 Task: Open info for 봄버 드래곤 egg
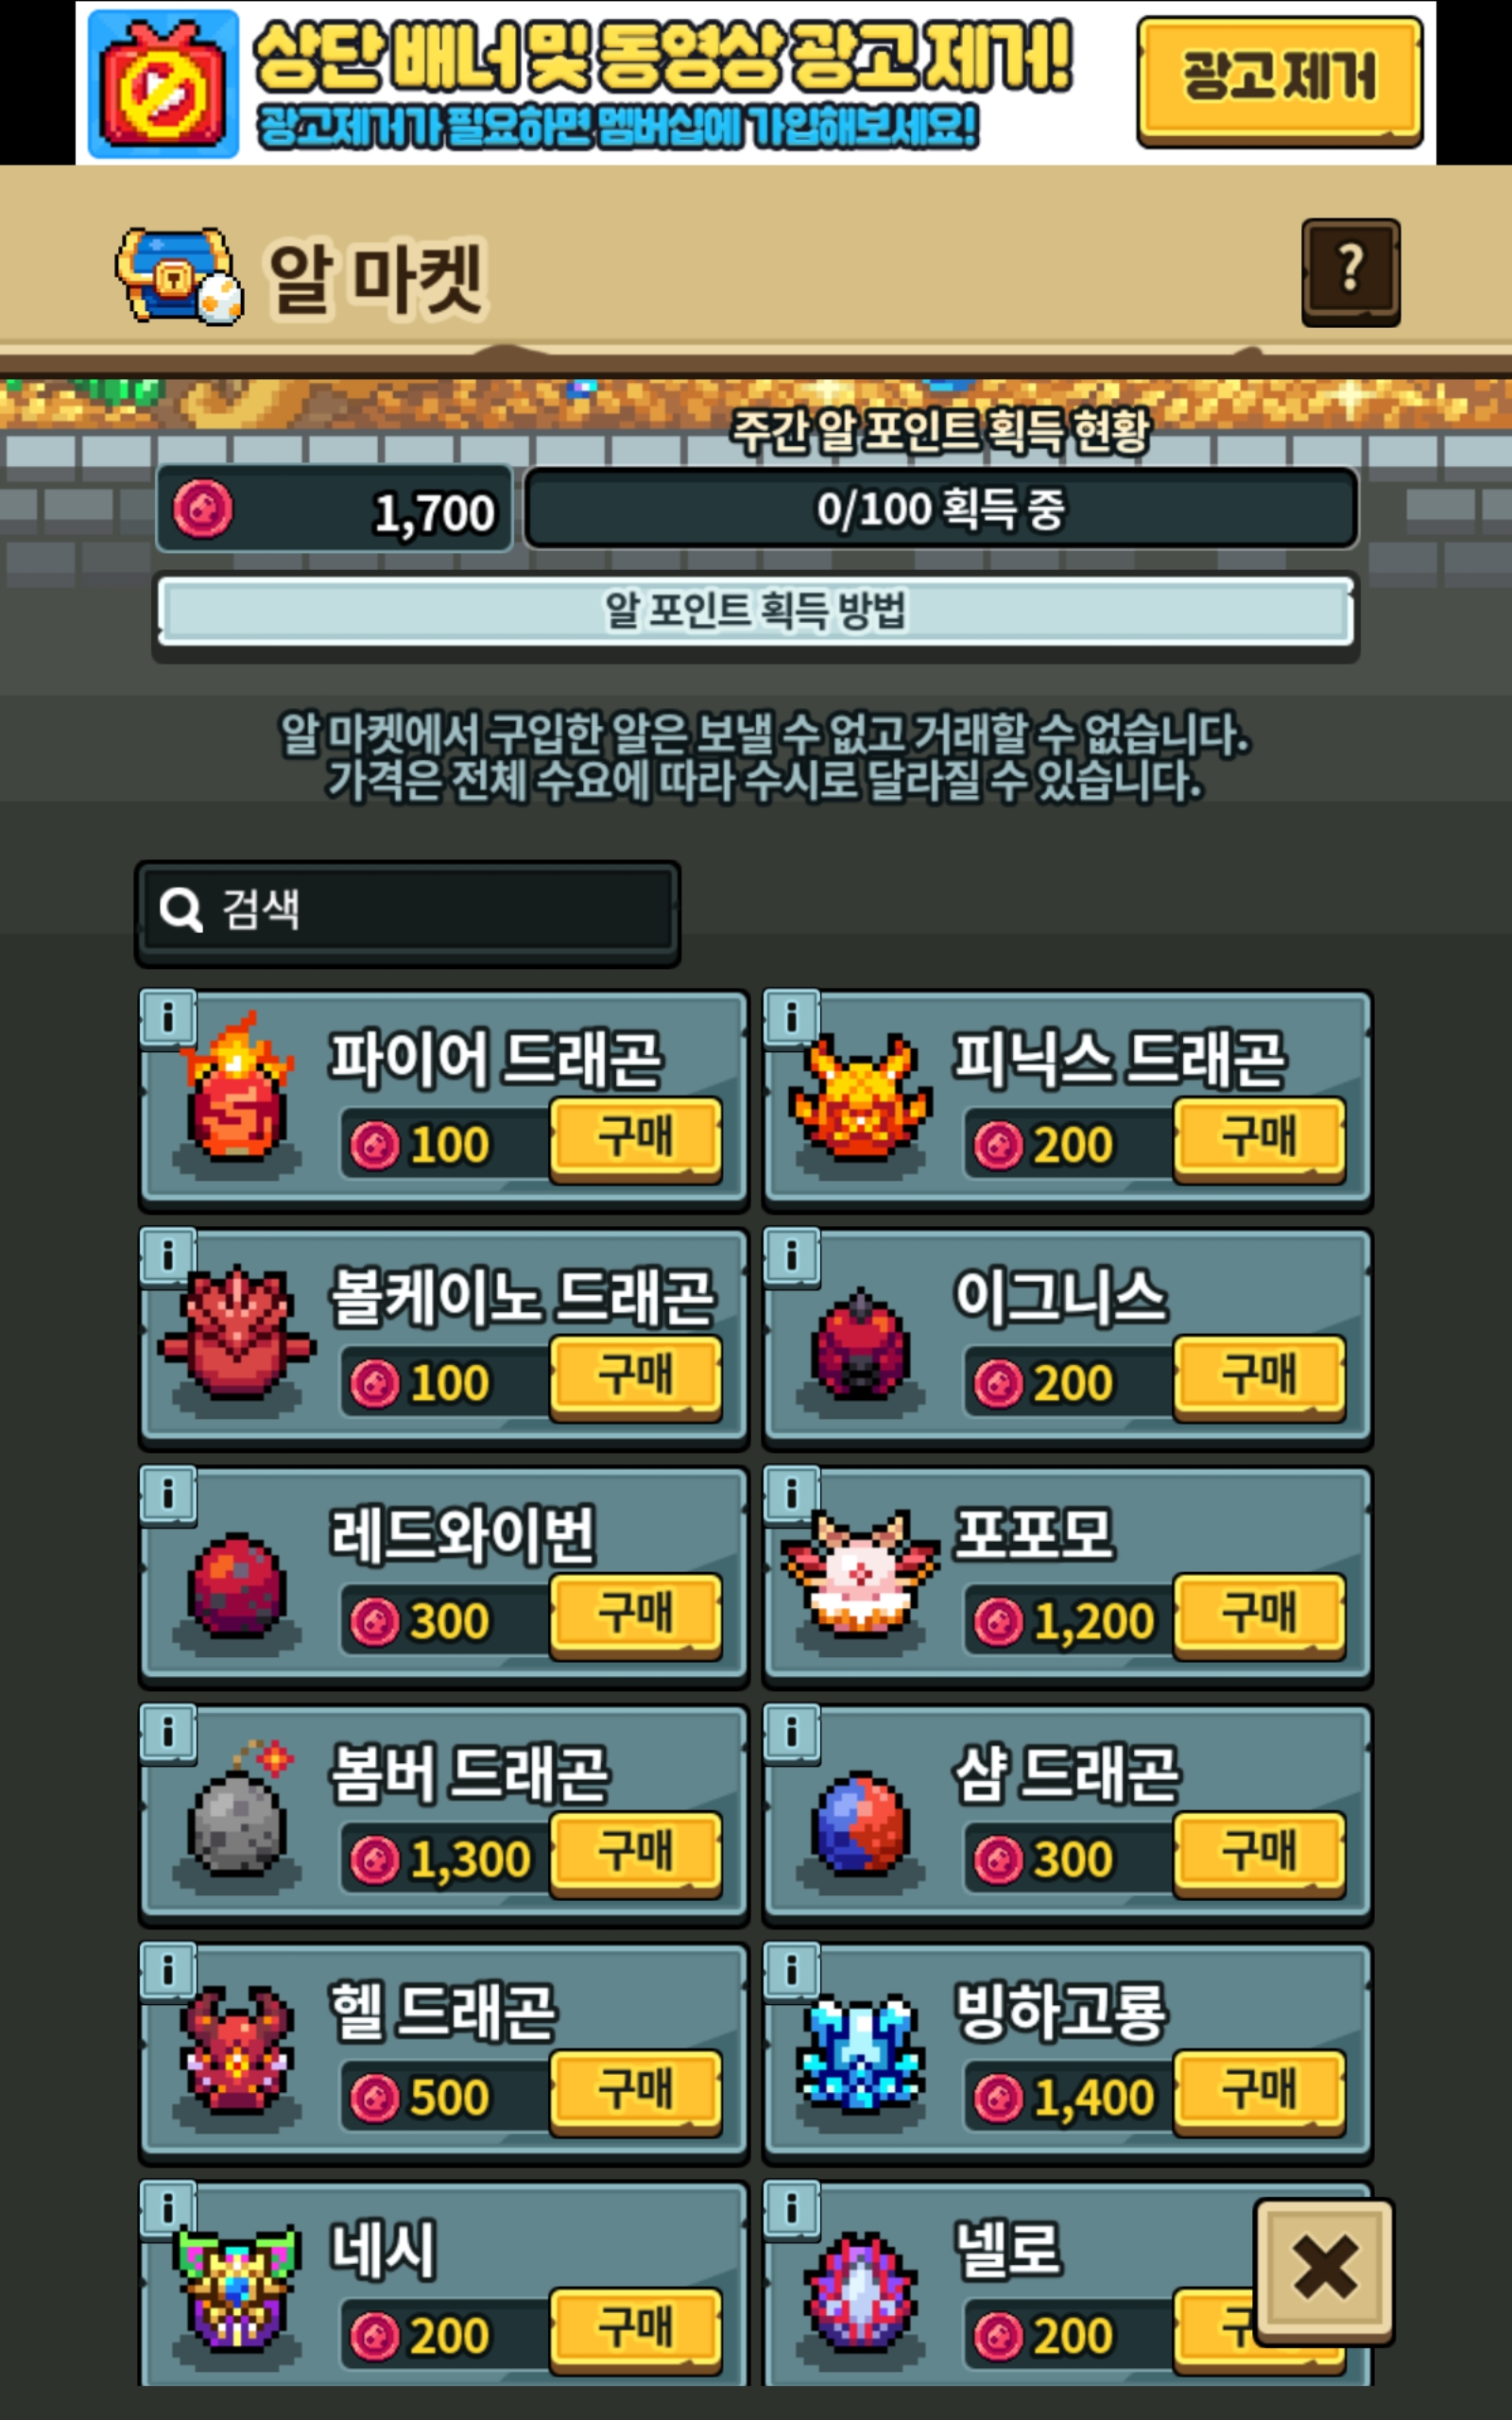click(x=168, y=1732)
